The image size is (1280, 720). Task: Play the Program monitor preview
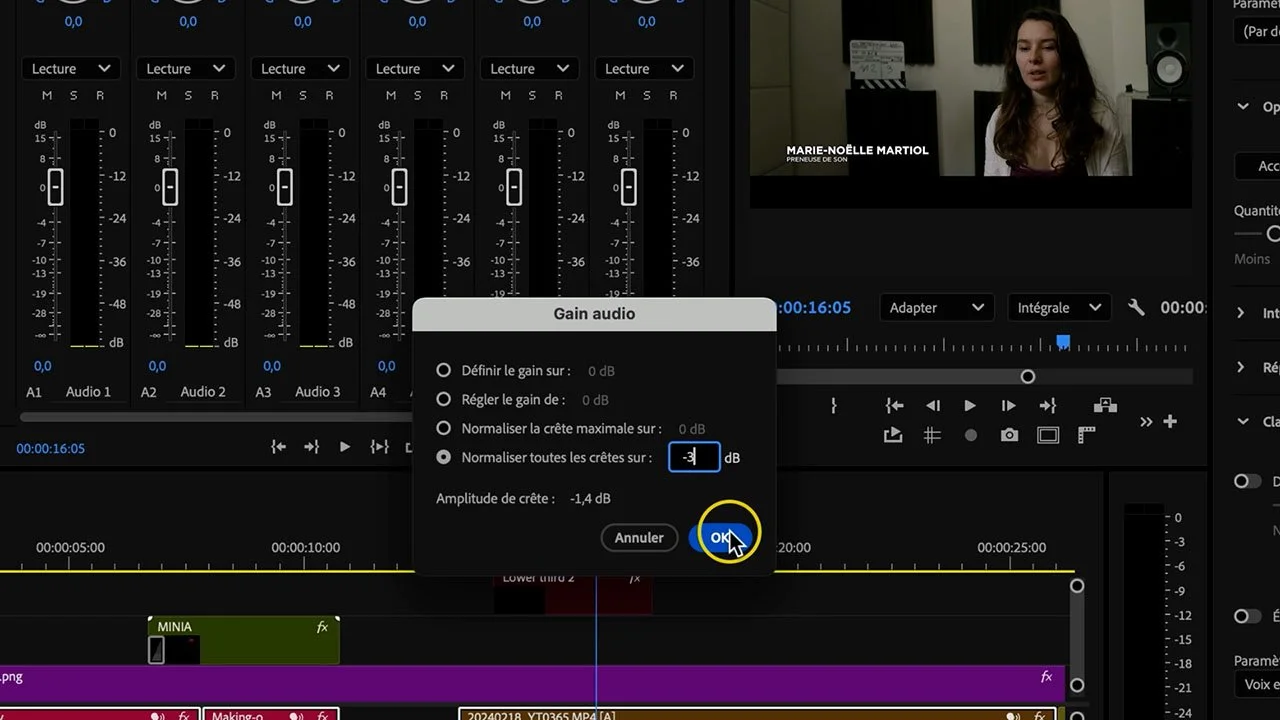pyautogui.click(x=969, y=405)
